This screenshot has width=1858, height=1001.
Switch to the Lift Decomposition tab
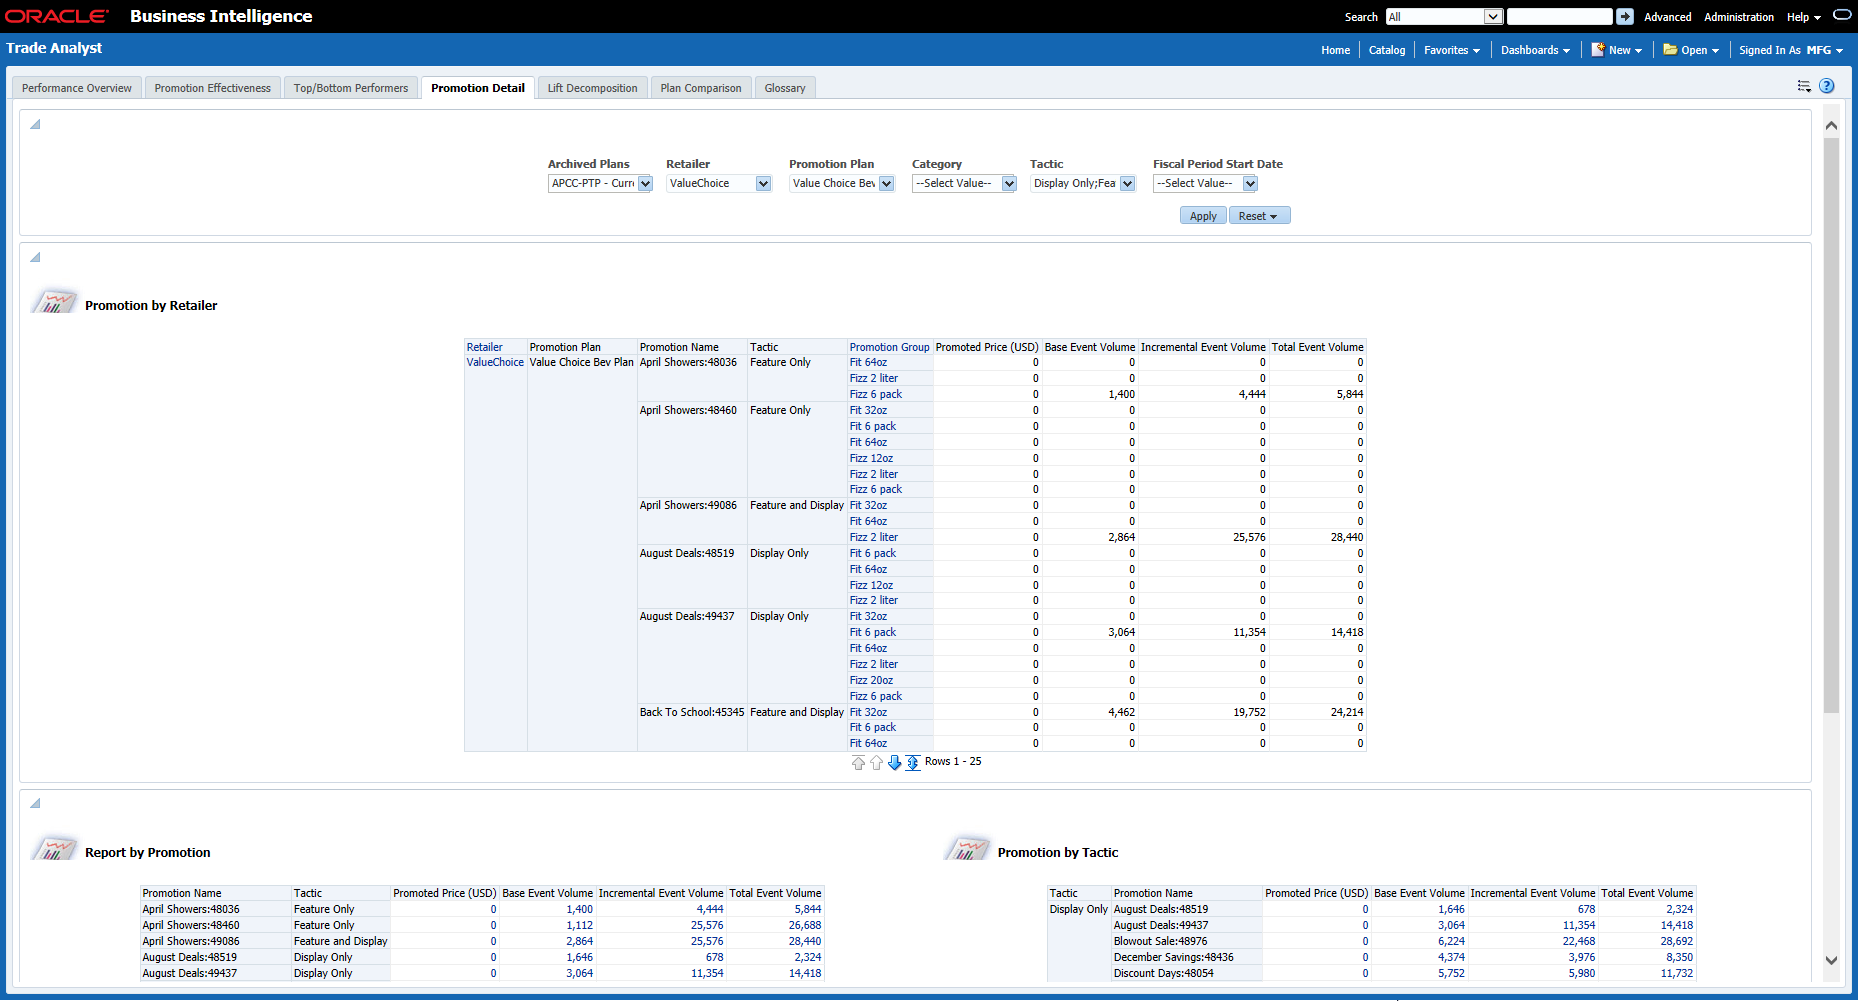(x=592, y=87)
